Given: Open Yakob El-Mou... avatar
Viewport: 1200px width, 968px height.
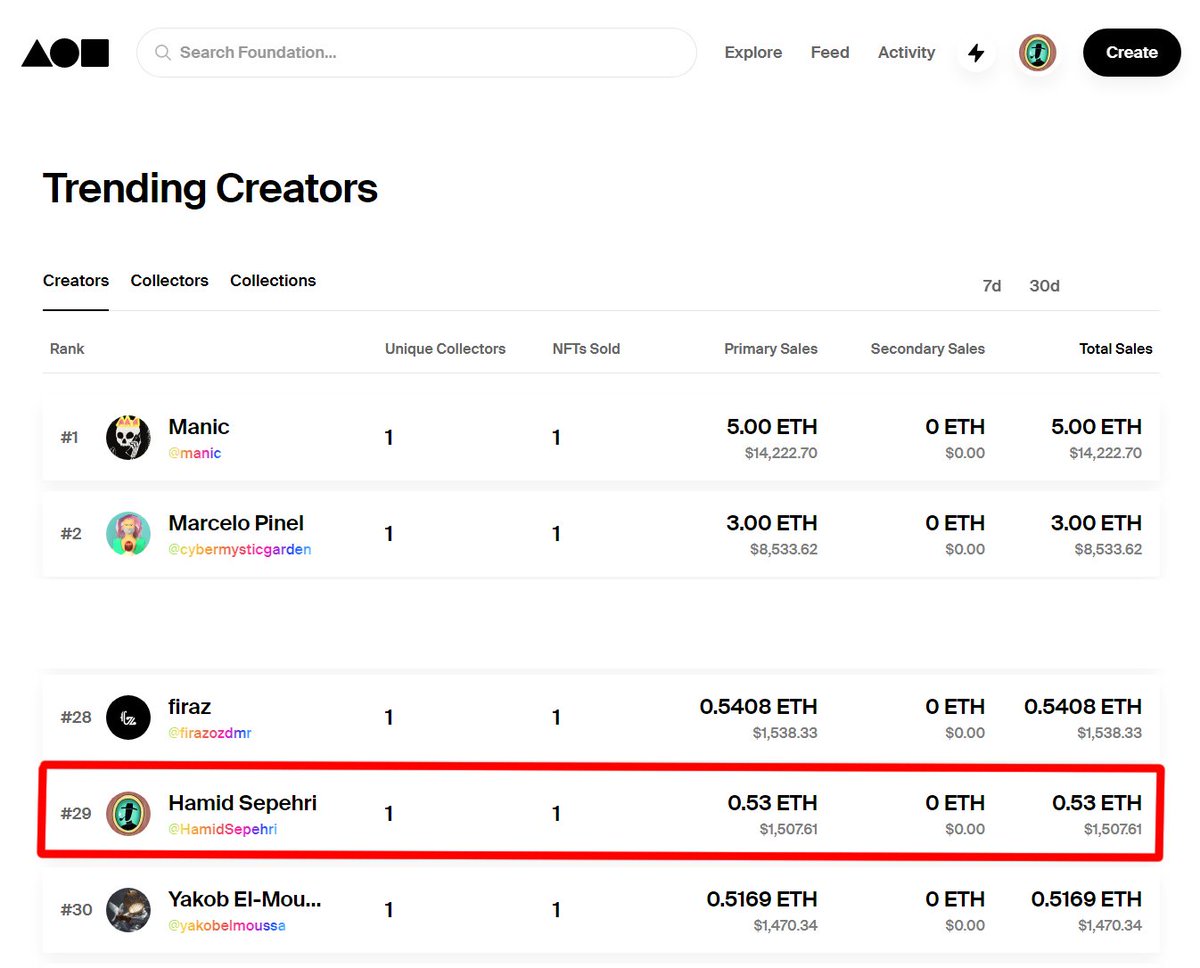Looking at the screenshot, I should click(x=128, y=910).
